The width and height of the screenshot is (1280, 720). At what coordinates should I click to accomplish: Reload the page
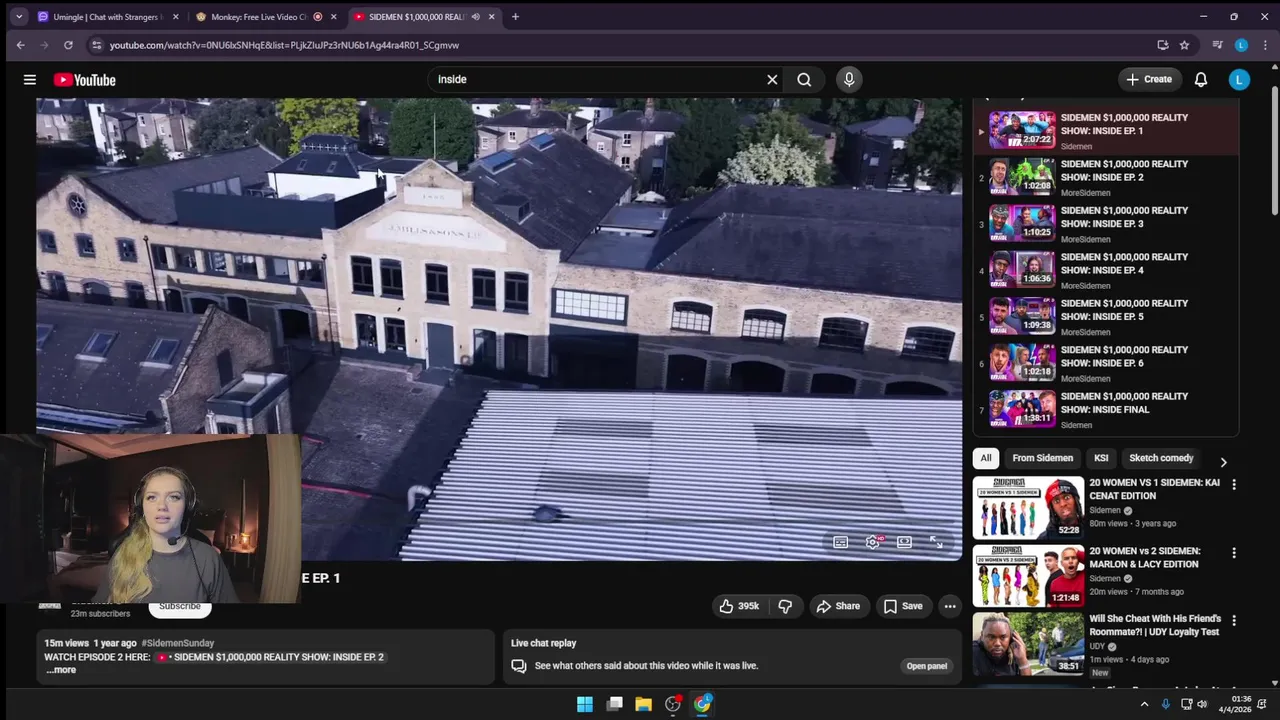point(68,45)
